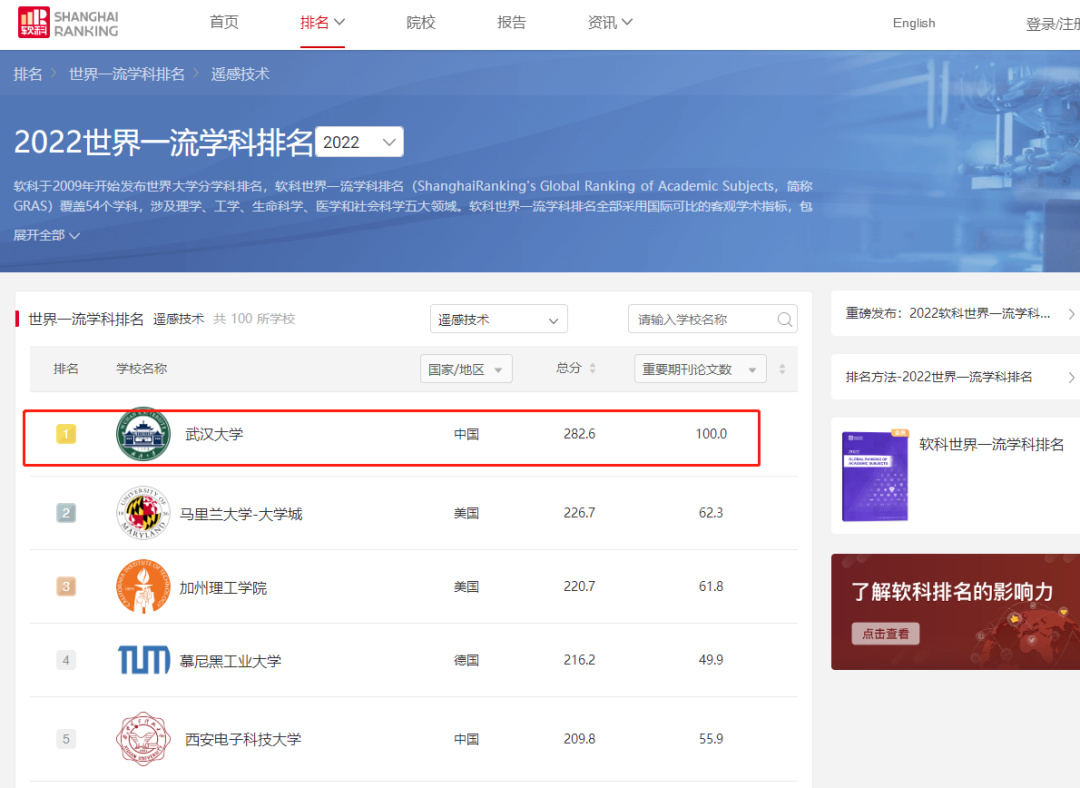This screenshot has height=788, width=1080.
Task: Open 排名方法-2022世界一流学科排名 article
Action: 939,377
